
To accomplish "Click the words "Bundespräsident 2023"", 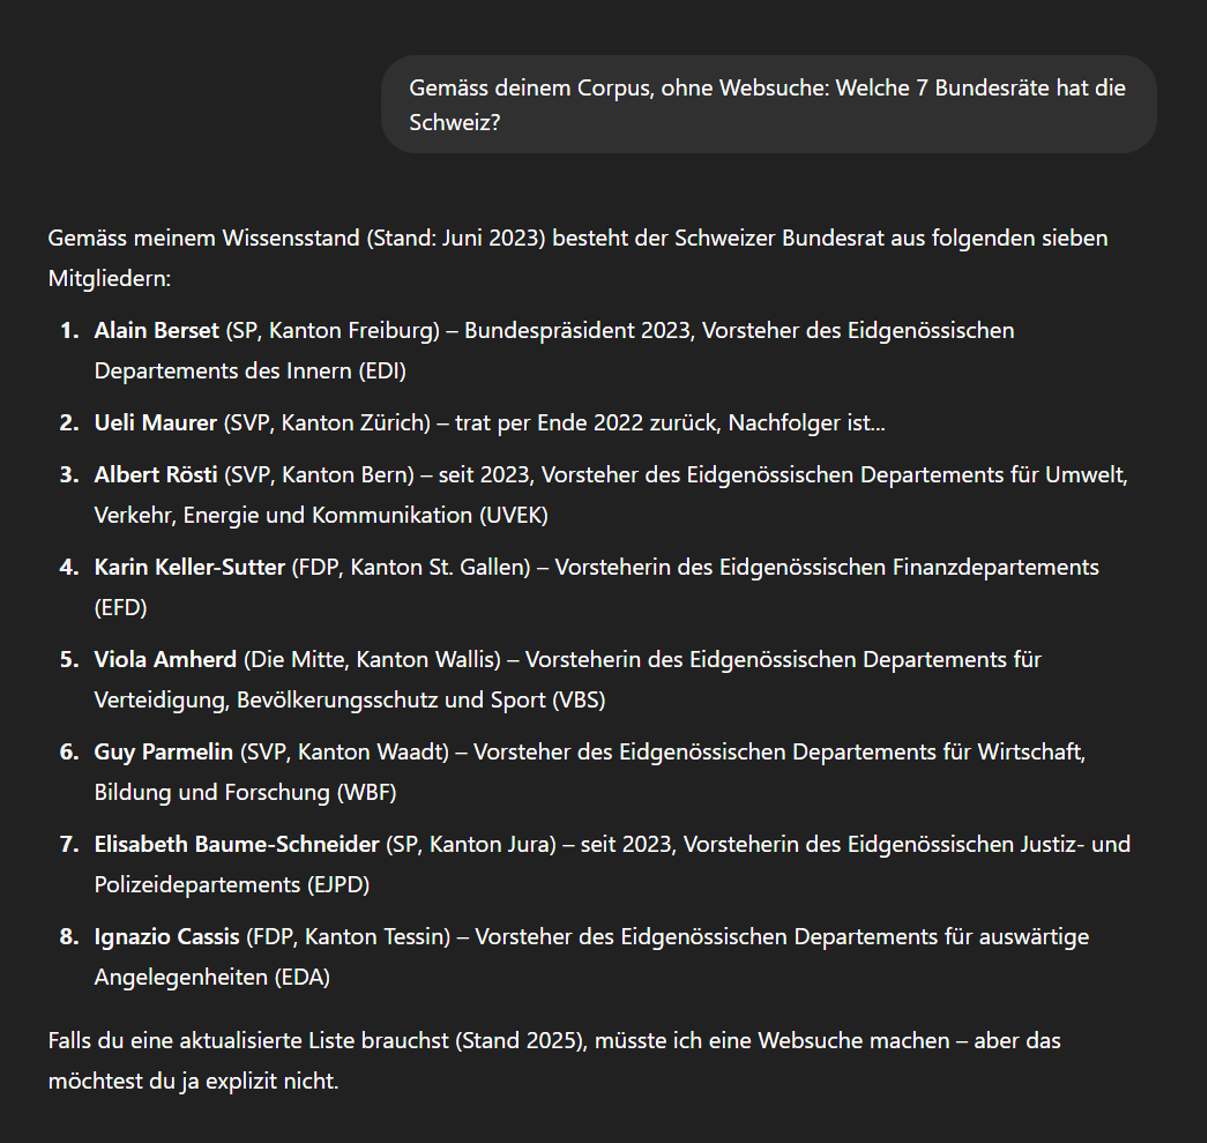I will [x=578, y=331].
